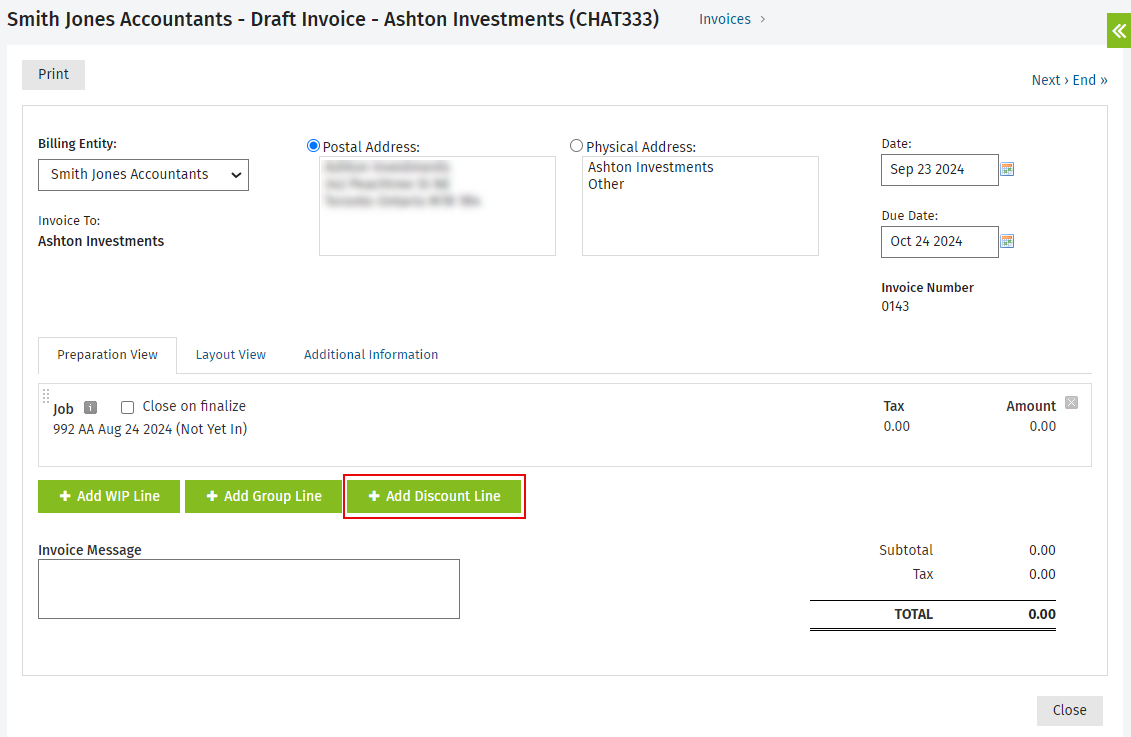Click into the Postal Address text area
Viewport: 1131px width, 737px height.
(x=437, y=206)
